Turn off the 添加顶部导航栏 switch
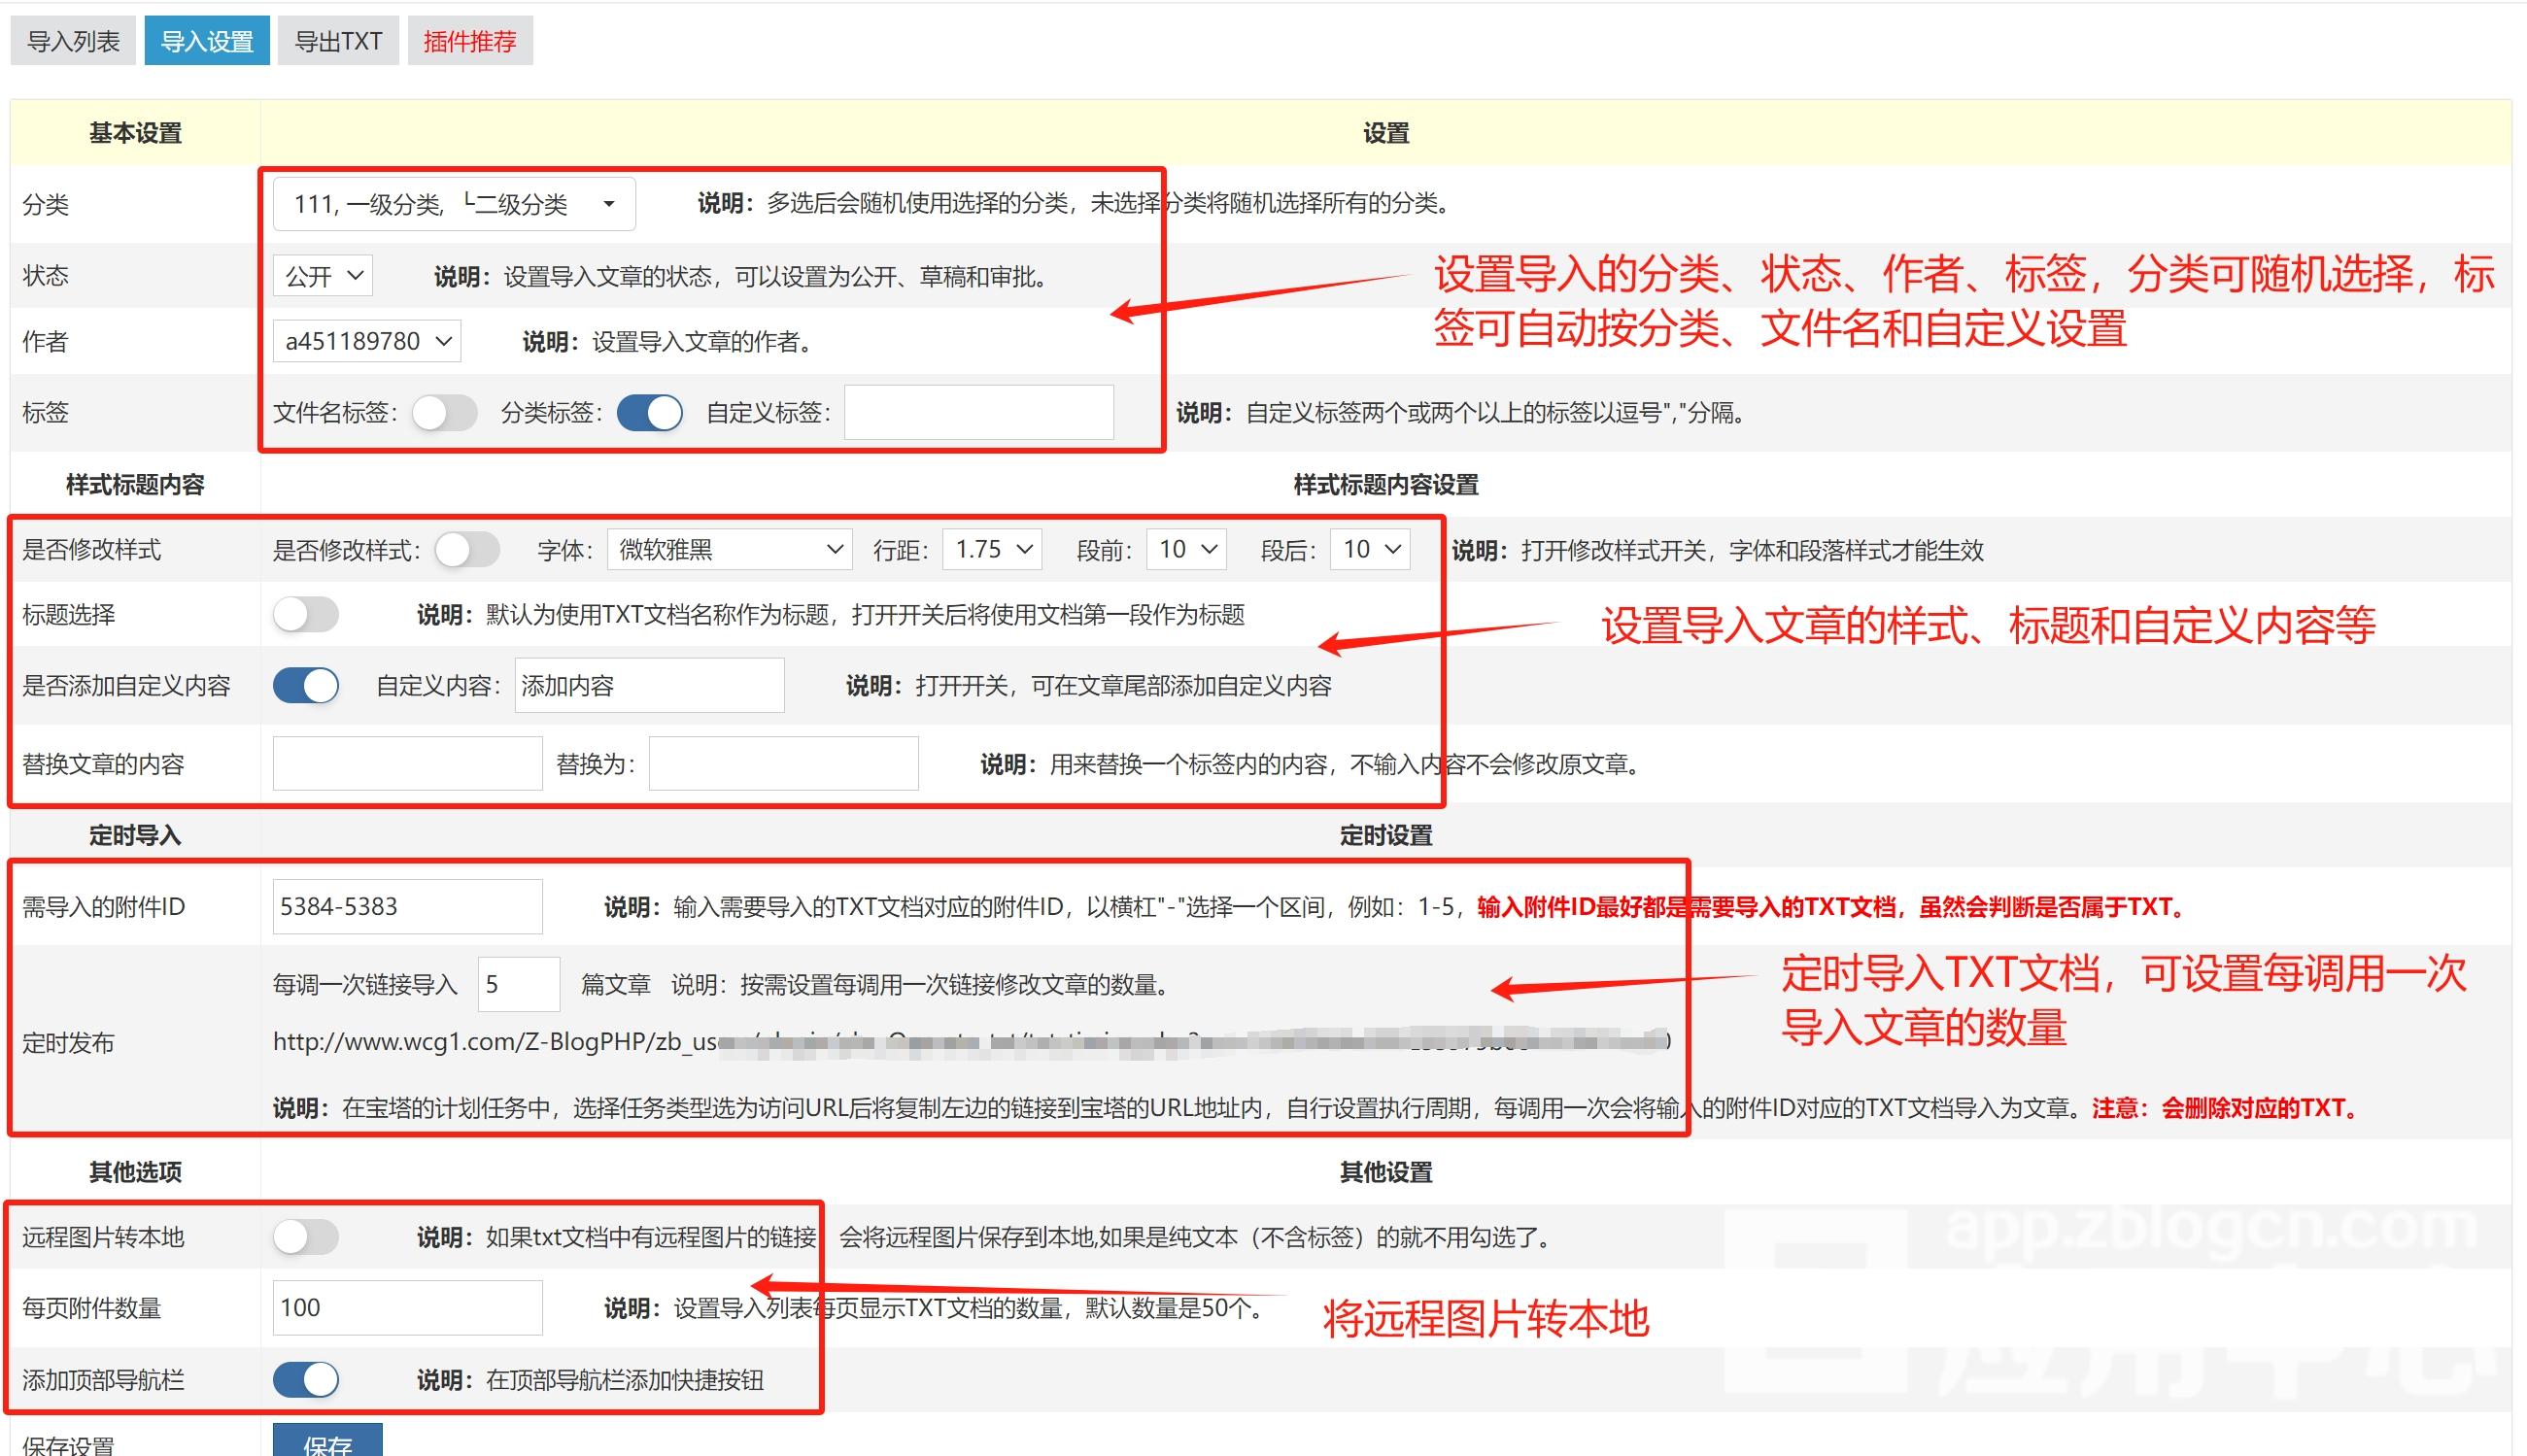Image resolution: width=2527 pixels, height=1456 pixels. pos(306,1380)
